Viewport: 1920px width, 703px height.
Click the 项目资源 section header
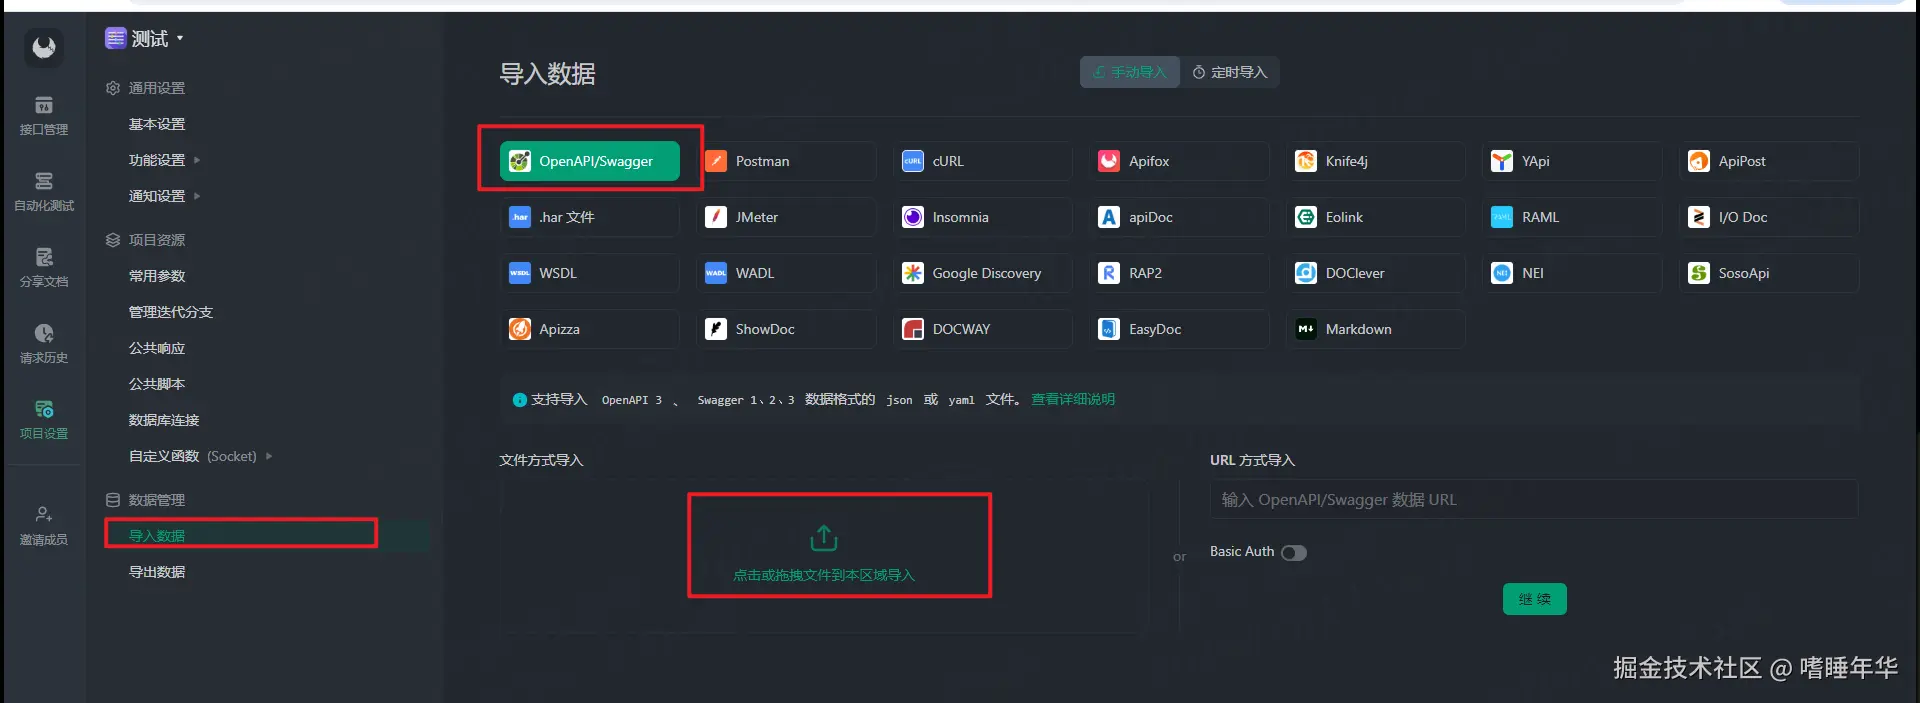146,240
